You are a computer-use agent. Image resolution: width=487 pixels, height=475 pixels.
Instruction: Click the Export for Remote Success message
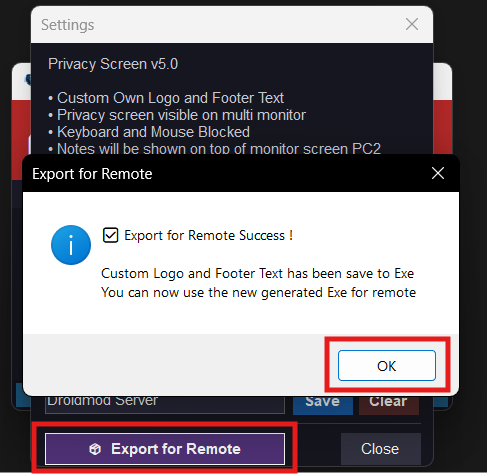pos(209,235)
